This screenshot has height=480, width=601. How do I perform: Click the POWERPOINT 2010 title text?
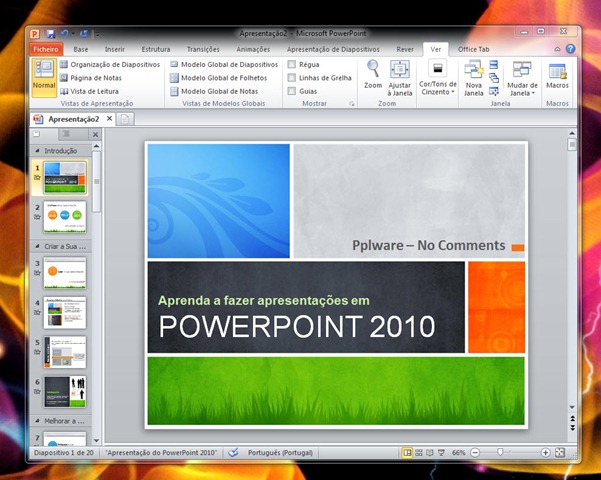(x=297, y=327)
